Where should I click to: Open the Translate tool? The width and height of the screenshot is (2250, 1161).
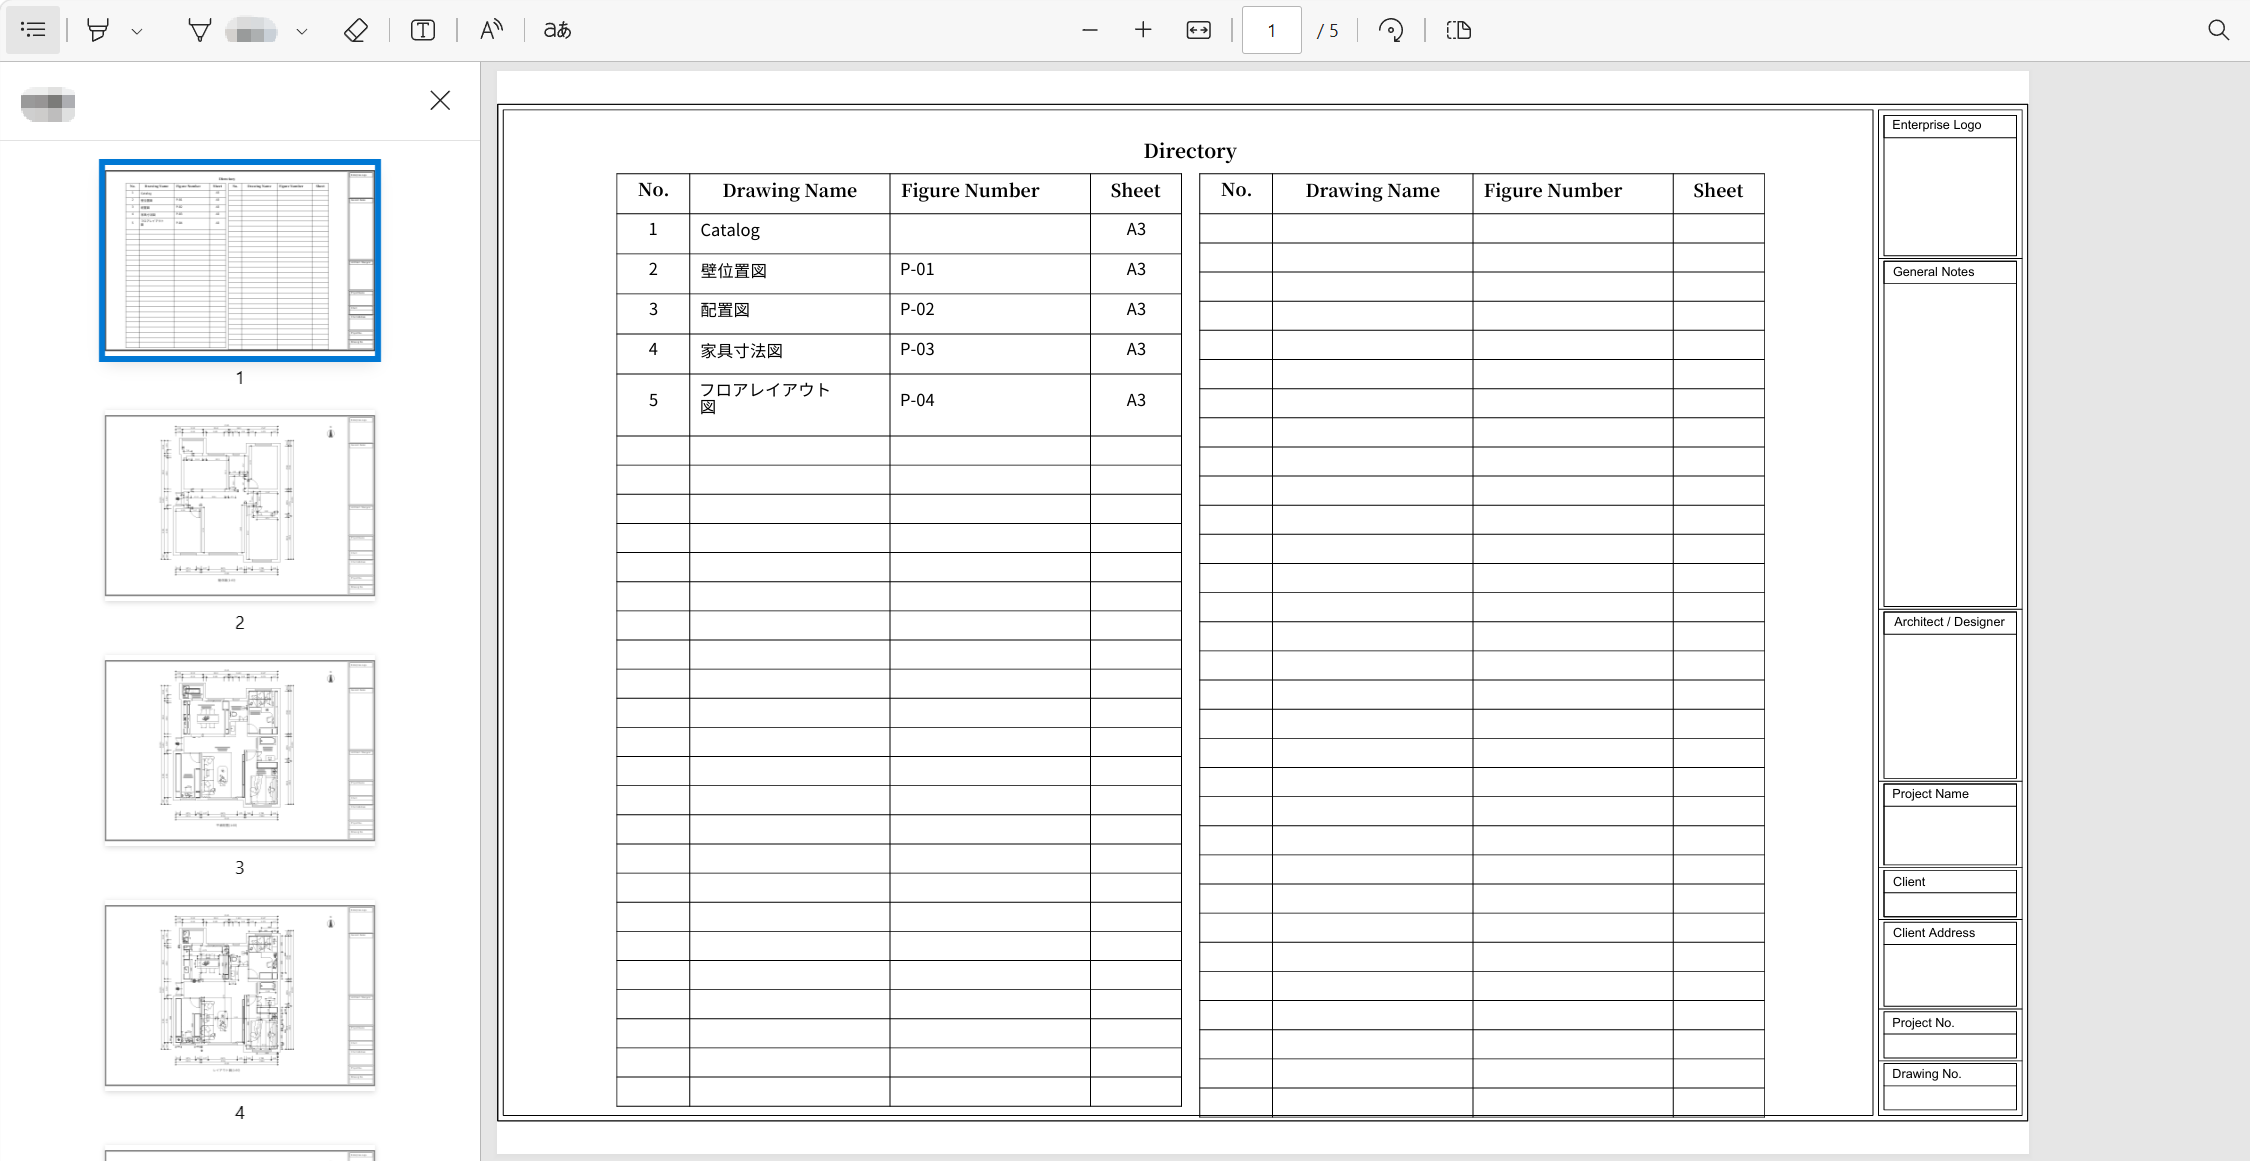(x=558, y=30)
